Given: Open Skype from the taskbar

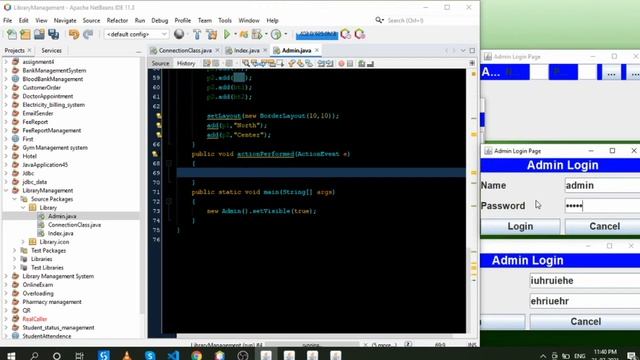Looking at the screenshot, I should tap(150, 356).
